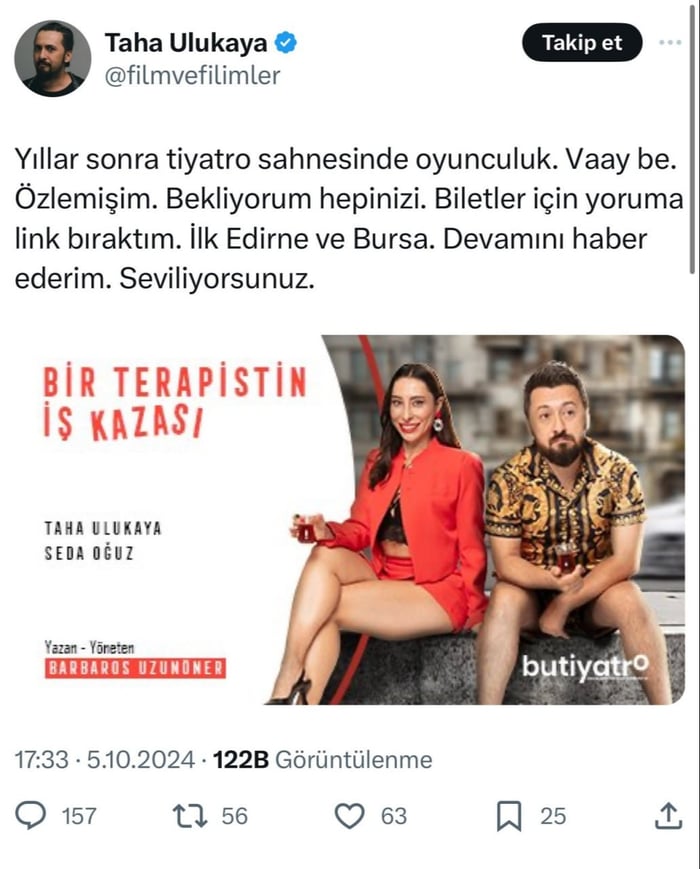Click the share upload icon

click(668, 815)
